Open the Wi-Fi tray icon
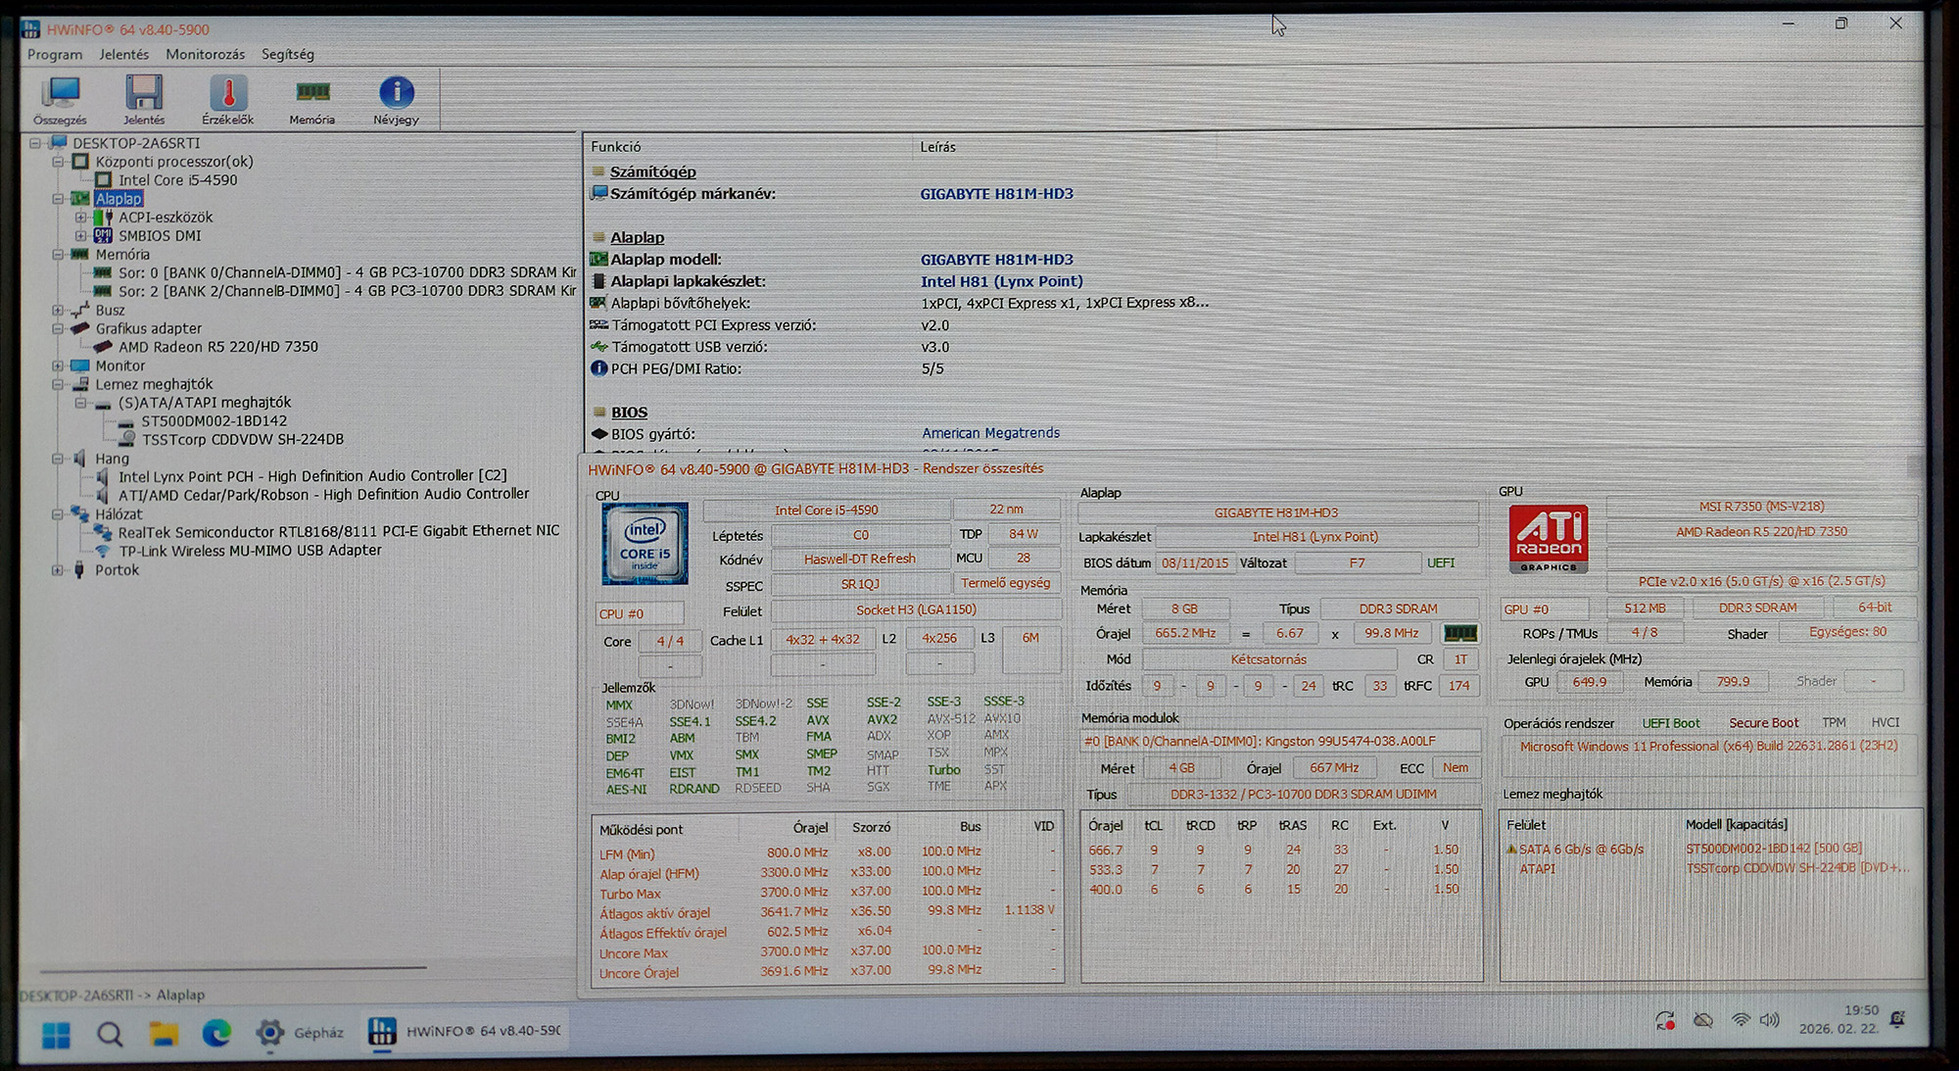Screen dimensions: 1959x1071 click(x=1741, y=1021)
